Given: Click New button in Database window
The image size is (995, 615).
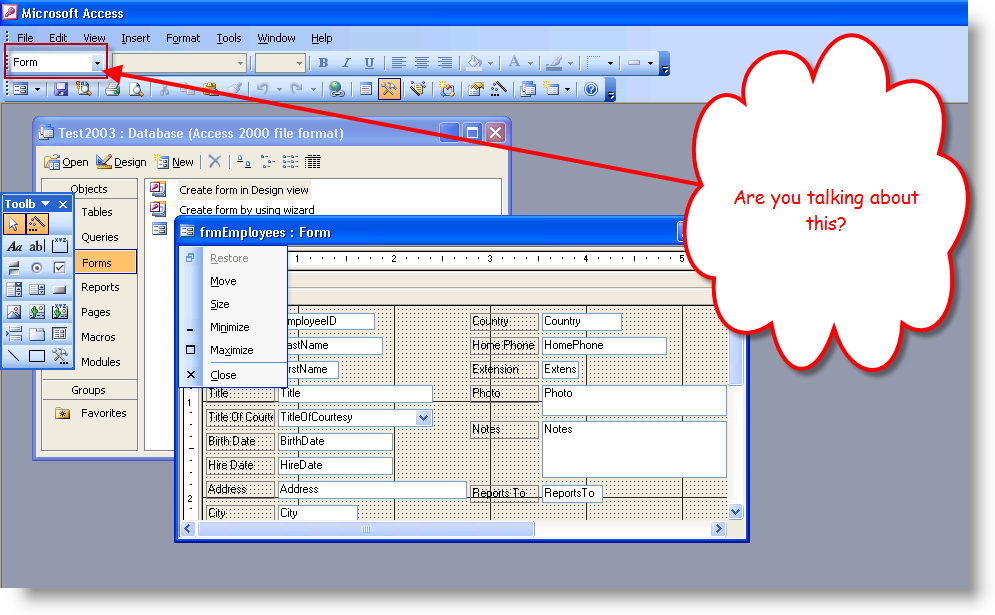Looking at the screenshot, I should 175,162.
